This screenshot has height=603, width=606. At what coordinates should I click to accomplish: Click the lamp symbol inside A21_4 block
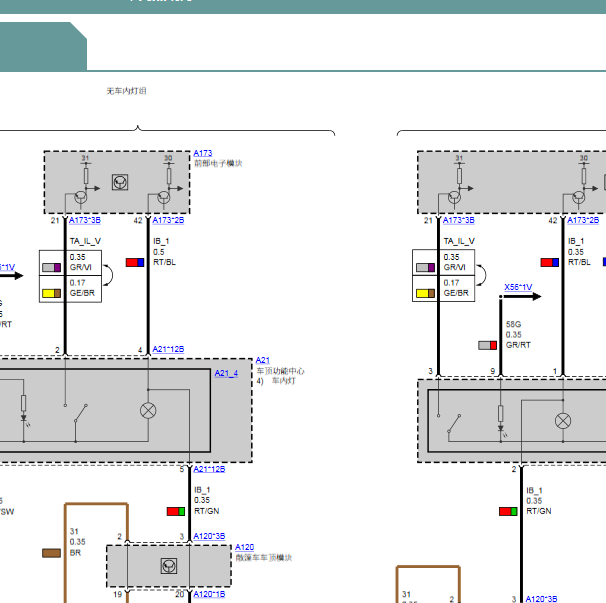(148, 411)
